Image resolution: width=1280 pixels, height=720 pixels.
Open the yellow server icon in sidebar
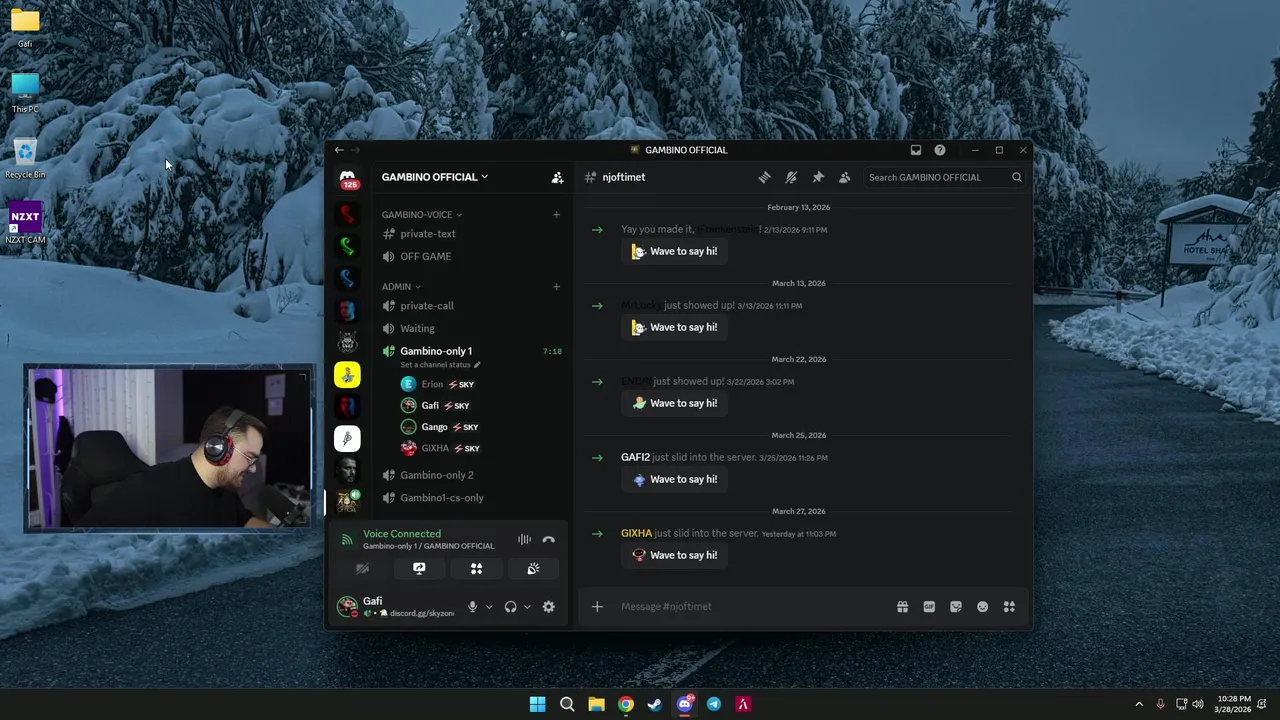click(347, 374)
